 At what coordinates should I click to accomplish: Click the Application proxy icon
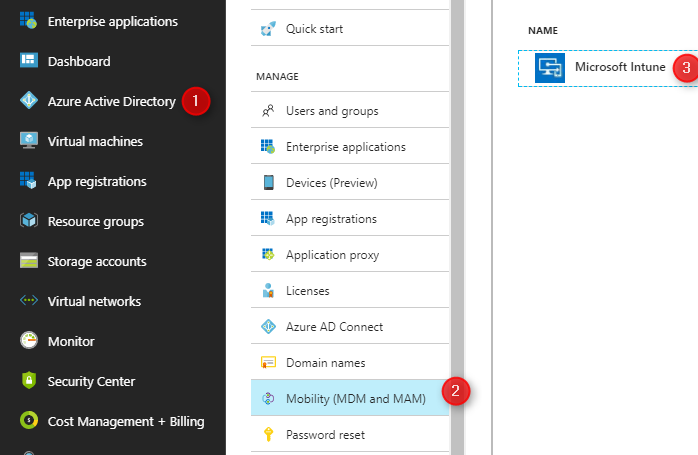268,254
